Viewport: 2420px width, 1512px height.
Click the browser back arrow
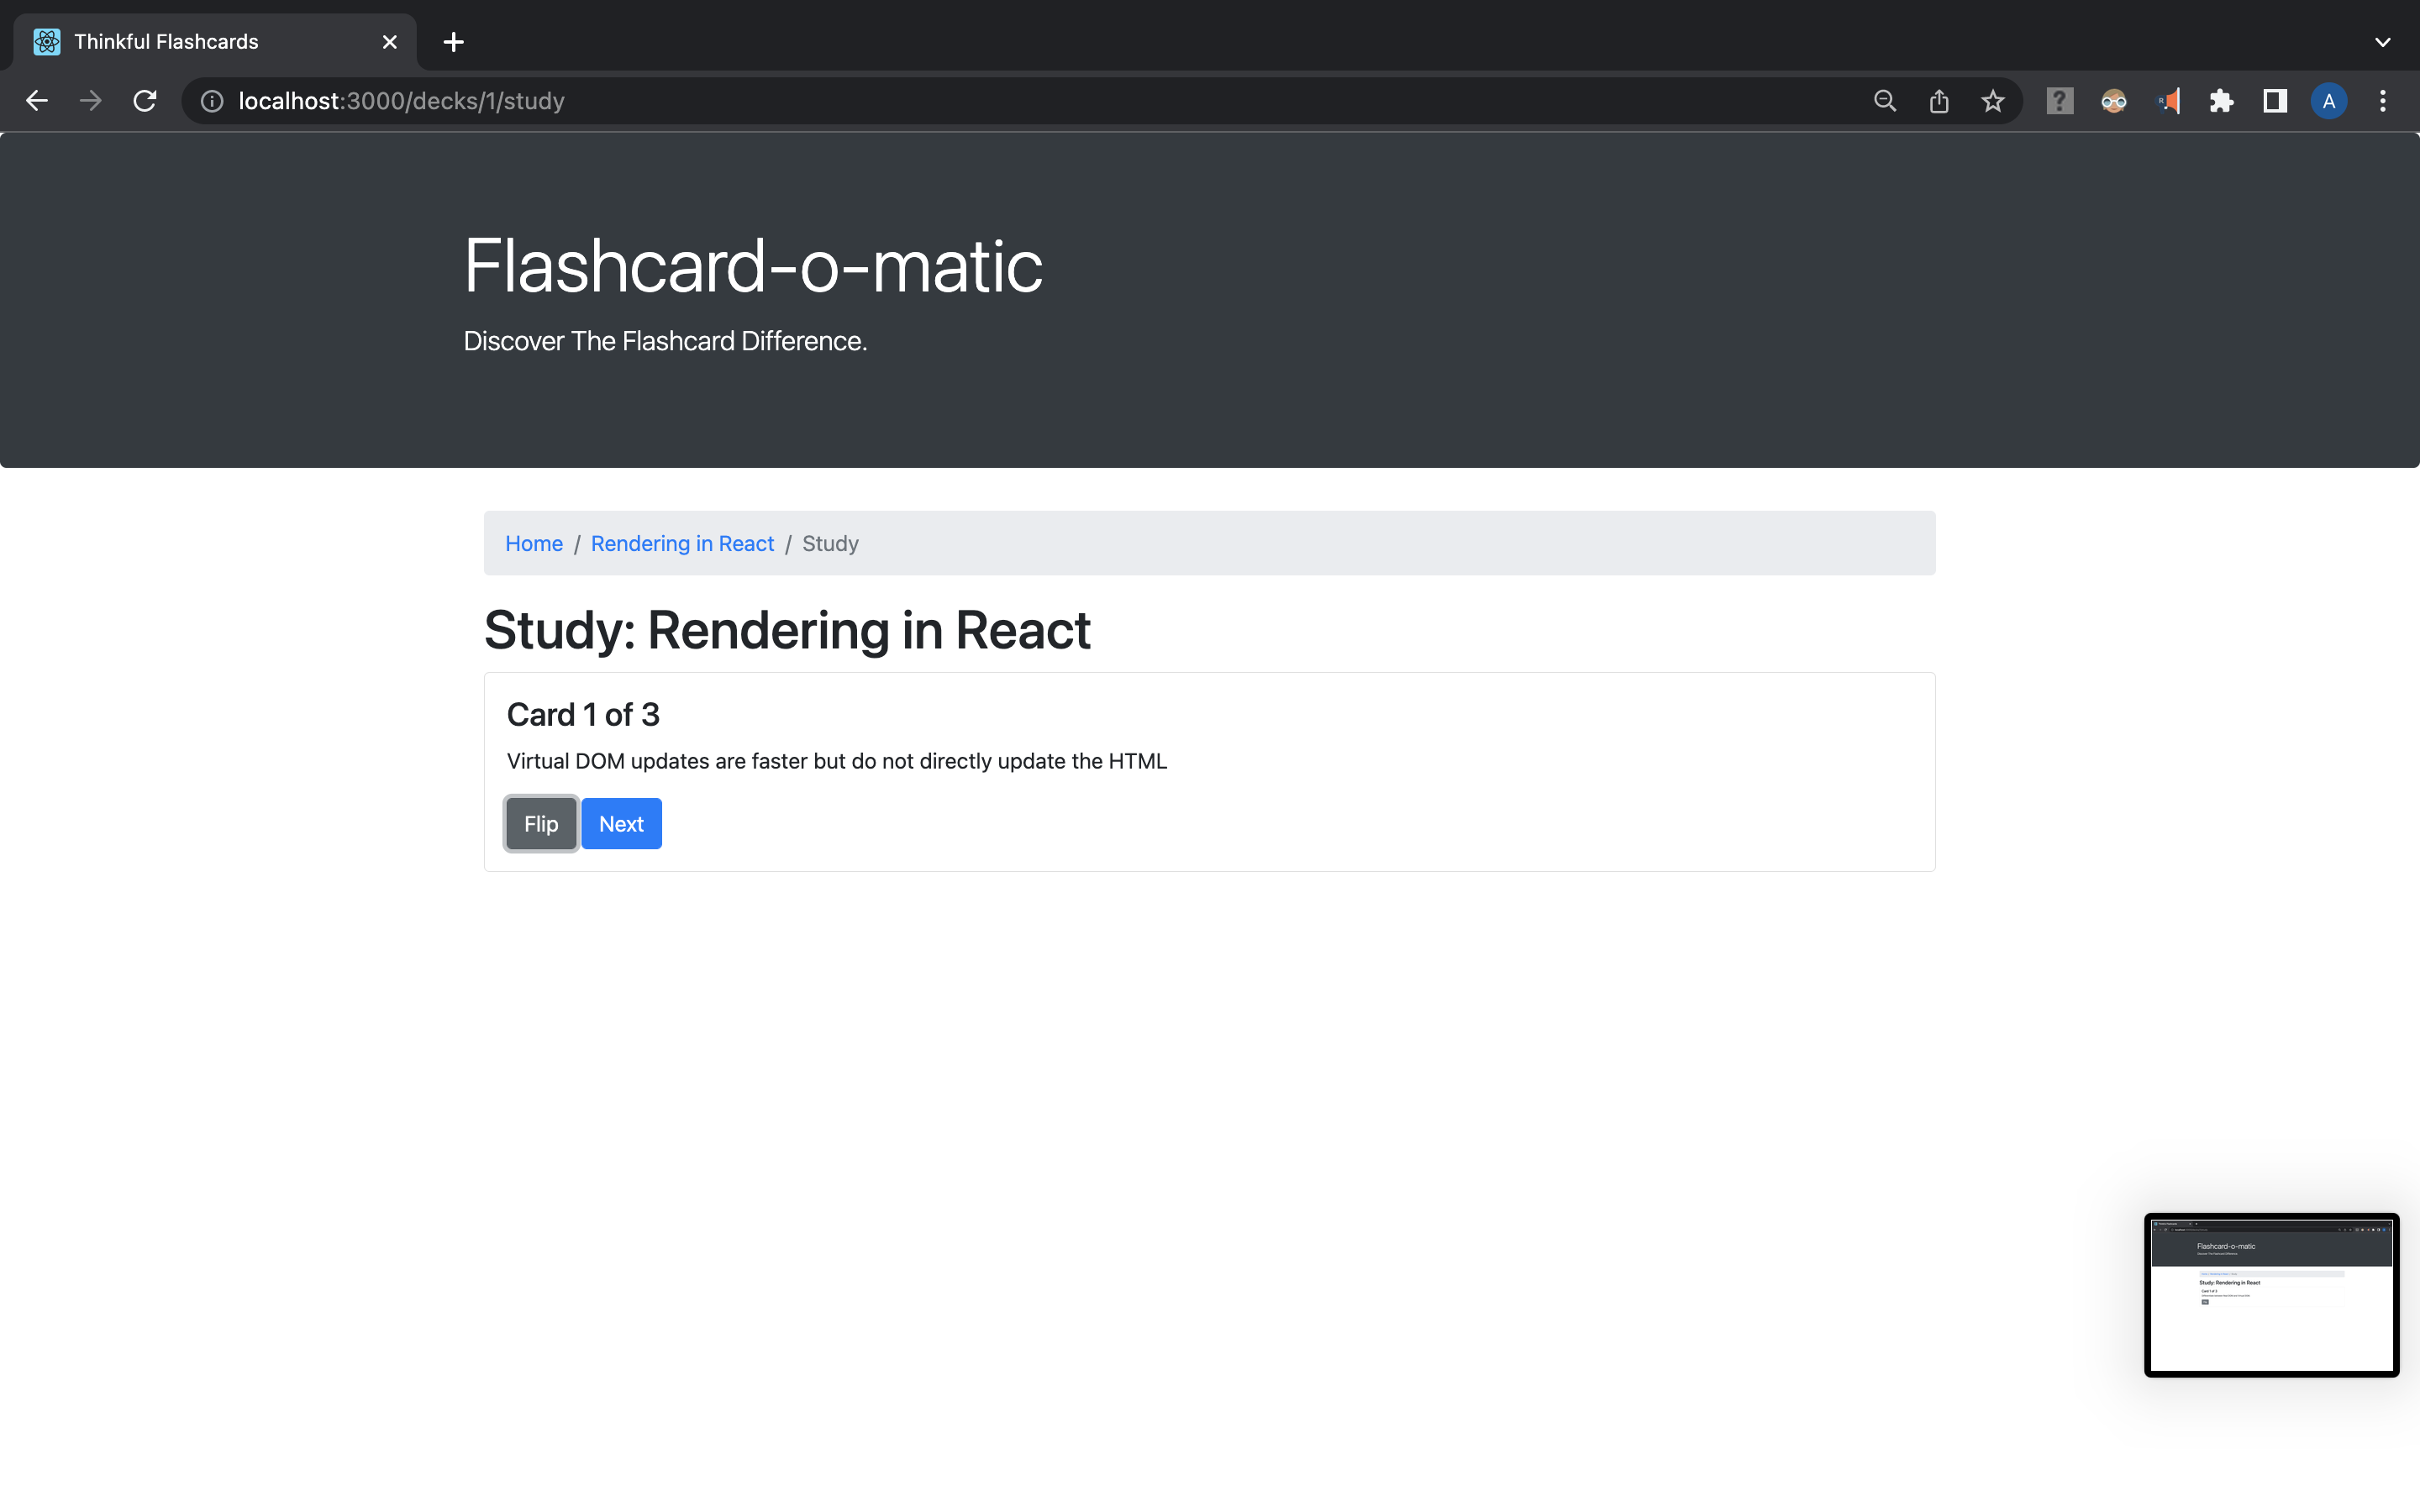click(x=37, y=100)
